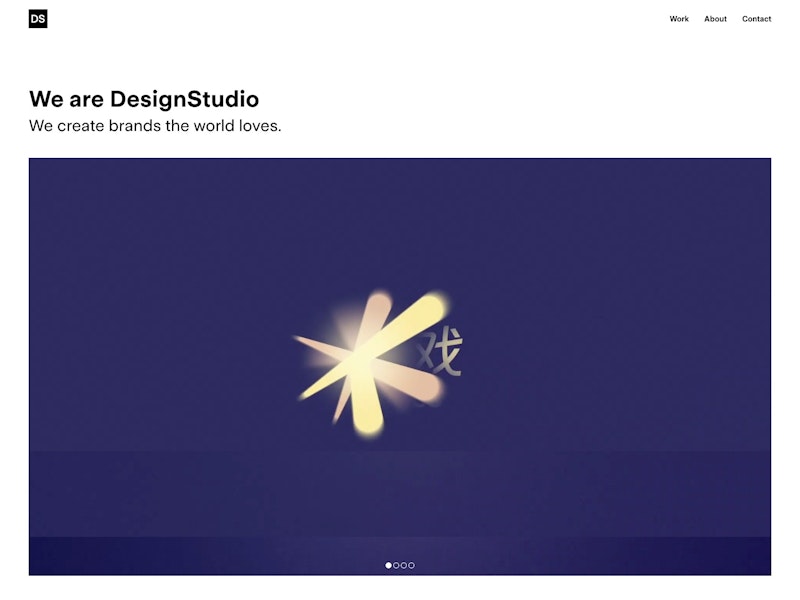The width and height of the screenshot is (800, 600).
Task: Switch to the second carousel slide dot
Action: point(396,565)
